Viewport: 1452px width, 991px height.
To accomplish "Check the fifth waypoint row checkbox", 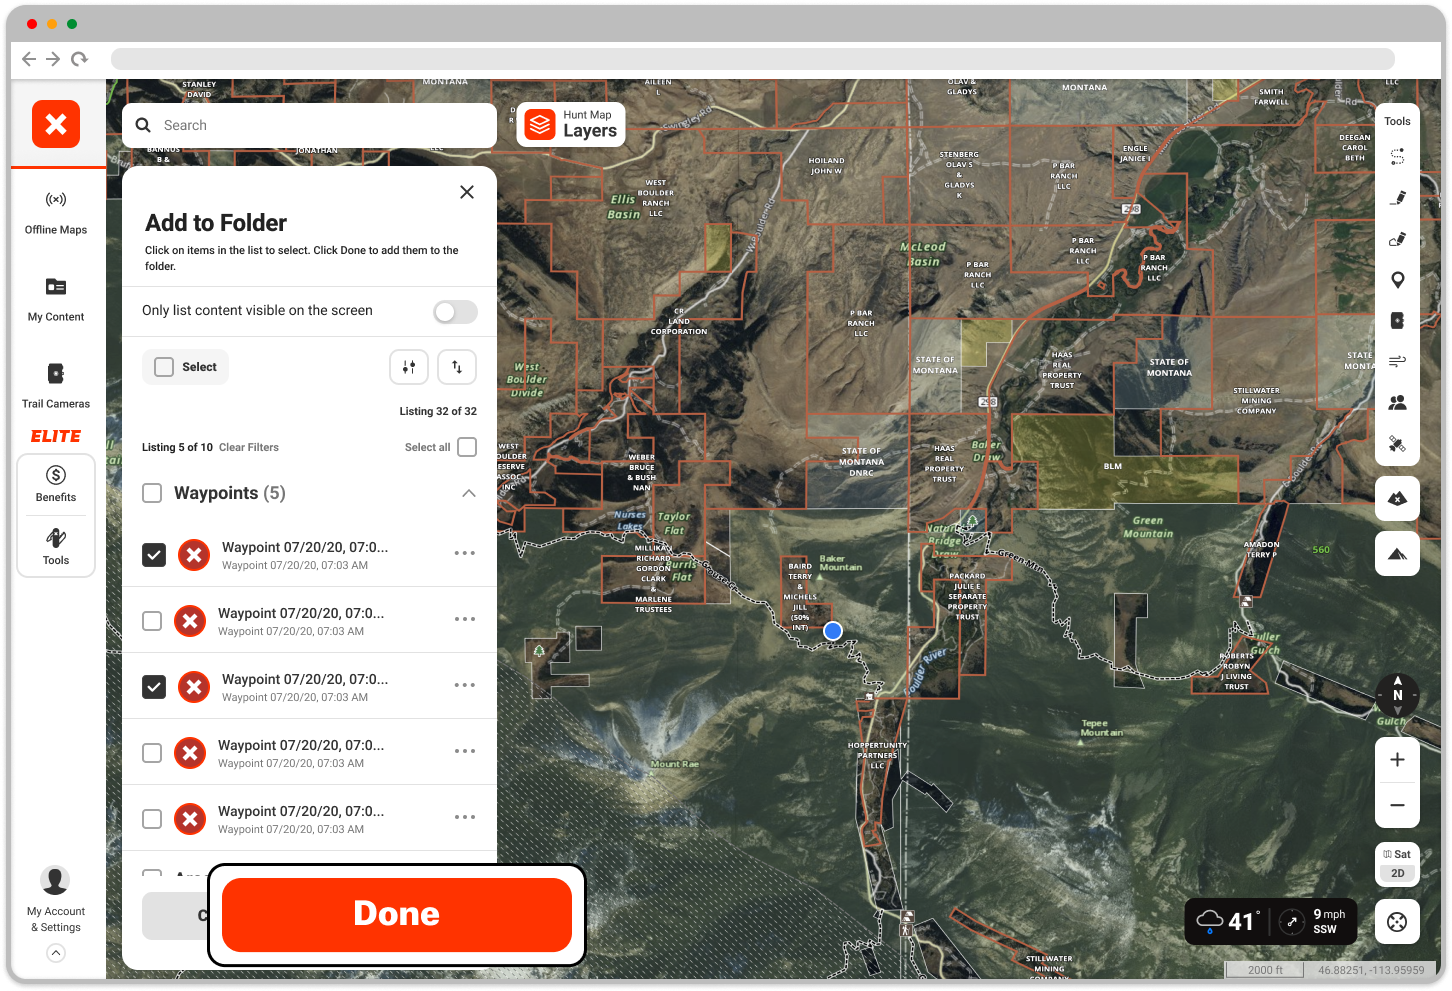I will click(152, 819).
